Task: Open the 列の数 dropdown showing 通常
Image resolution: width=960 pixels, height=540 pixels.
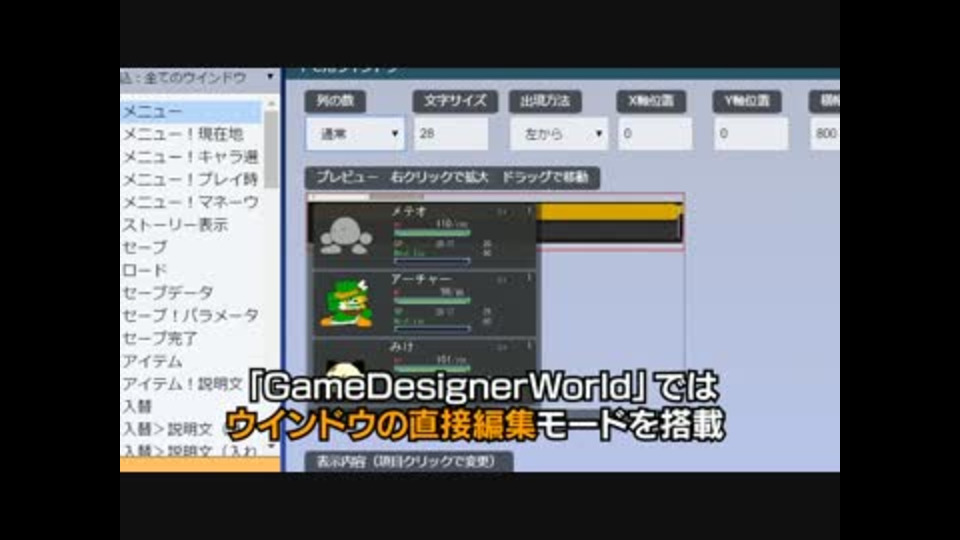Action: [x=356, y=134]
